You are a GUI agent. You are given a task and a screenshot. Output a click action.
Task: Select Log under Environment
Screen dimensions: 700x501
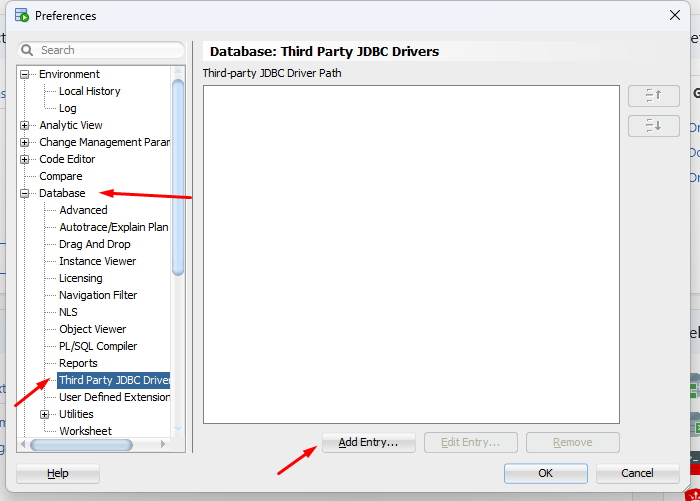coord(67,108)
